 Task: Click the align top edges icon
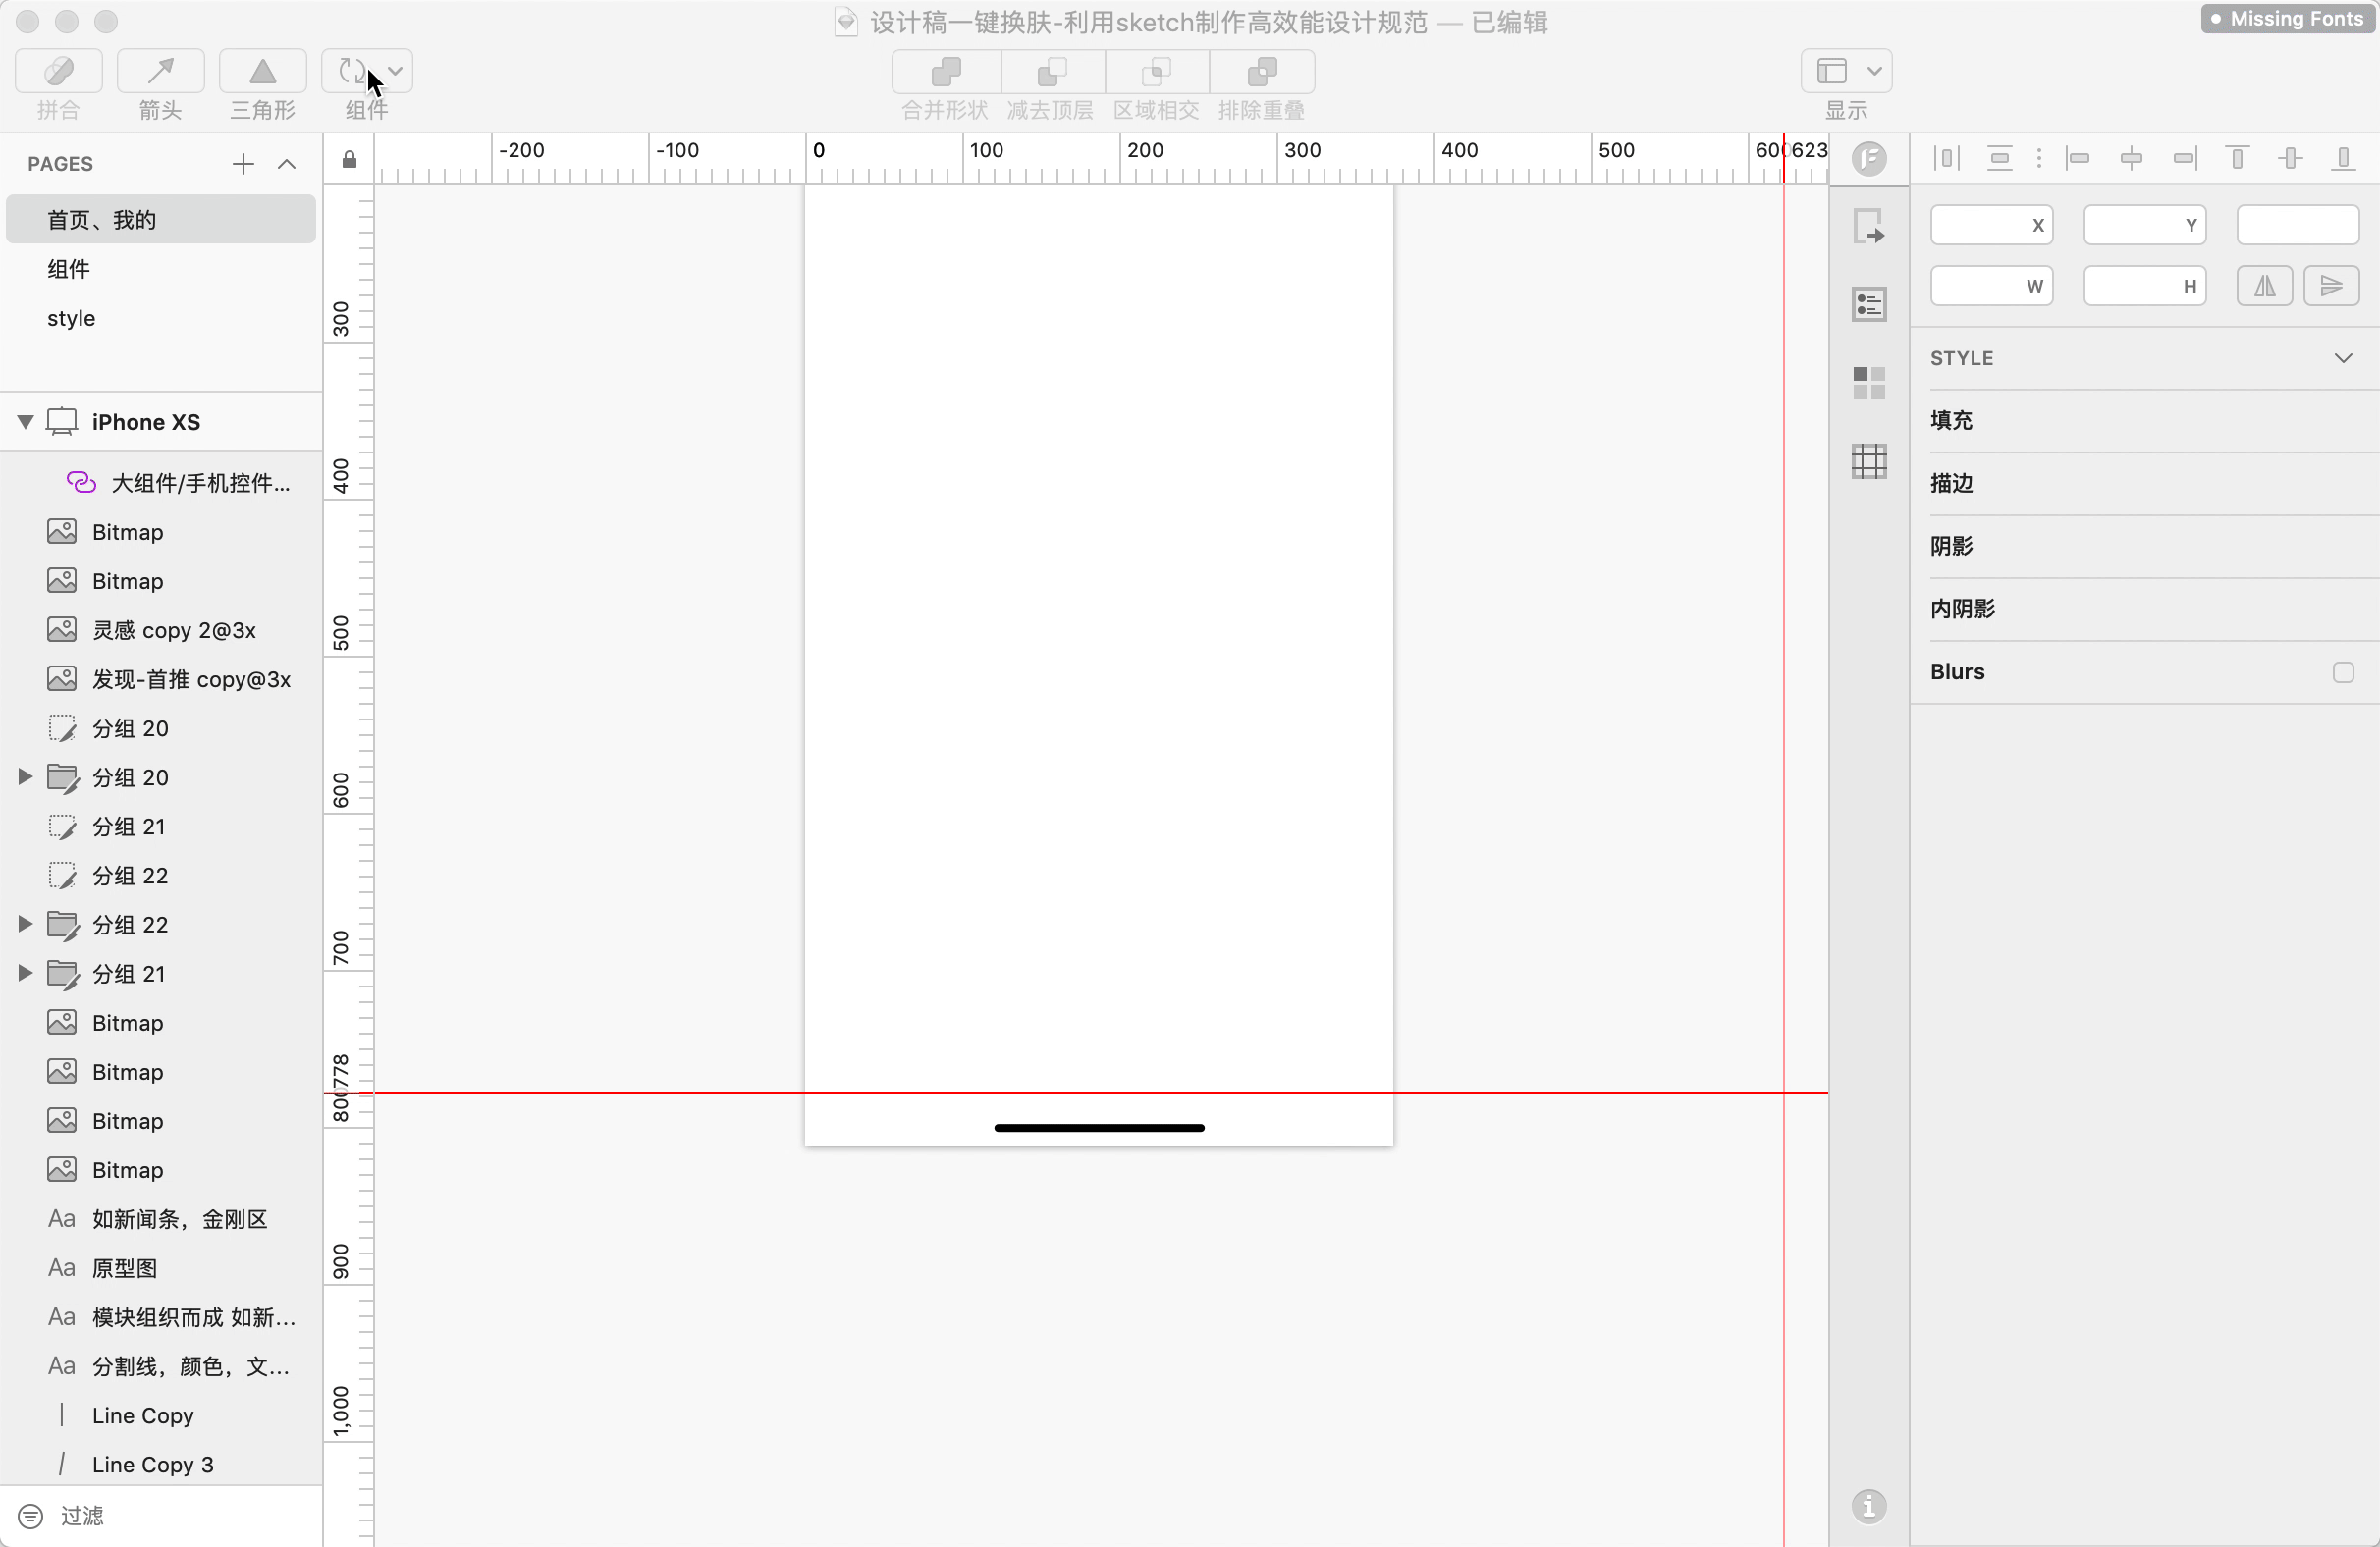click(2237, 158)
